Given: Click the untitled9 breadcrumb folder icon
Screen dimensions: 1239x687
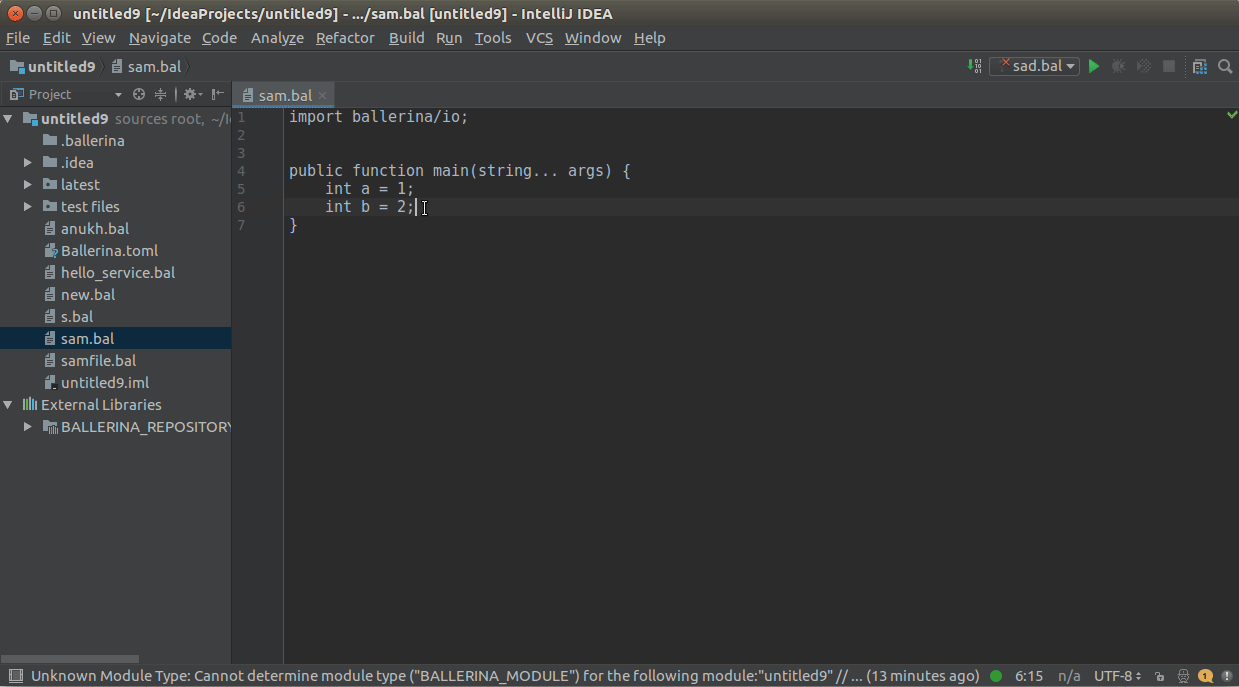Looking at the screenshot, I should point(17,67).
